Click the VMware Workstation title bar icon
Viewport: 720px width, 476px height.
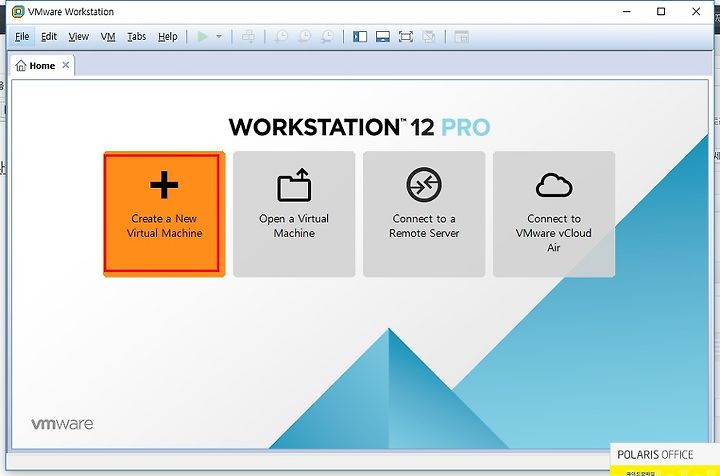[17, 11]
